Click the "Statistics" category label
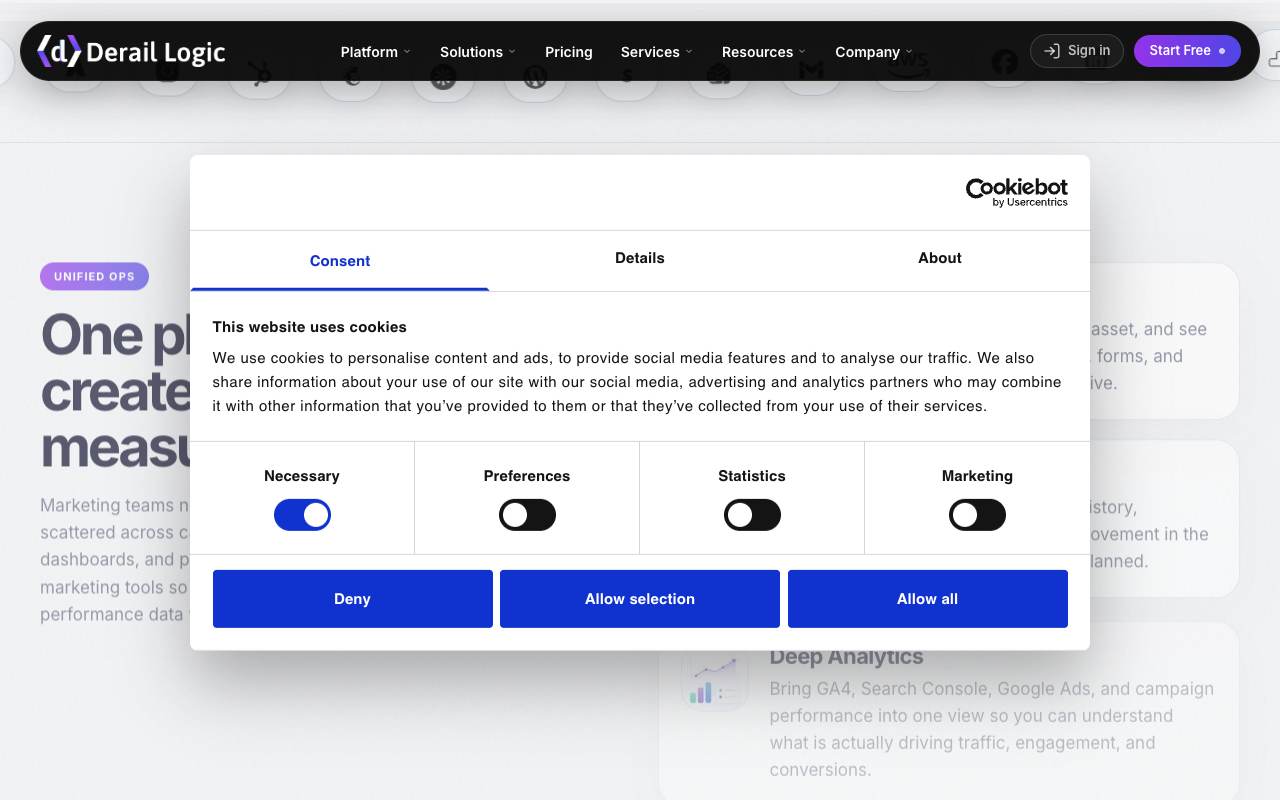 [x=752, y=476]
